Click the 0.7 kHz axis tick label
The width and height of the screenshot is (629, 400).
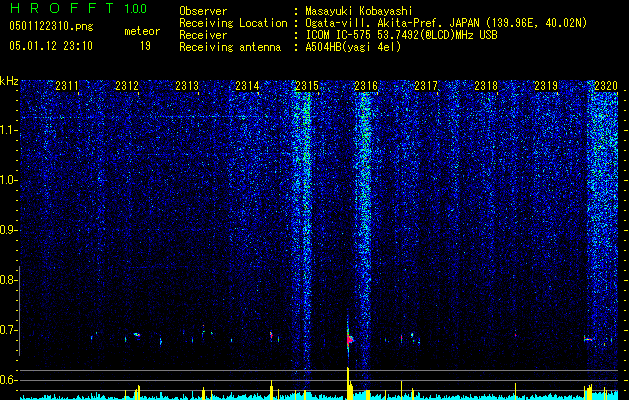7,330
